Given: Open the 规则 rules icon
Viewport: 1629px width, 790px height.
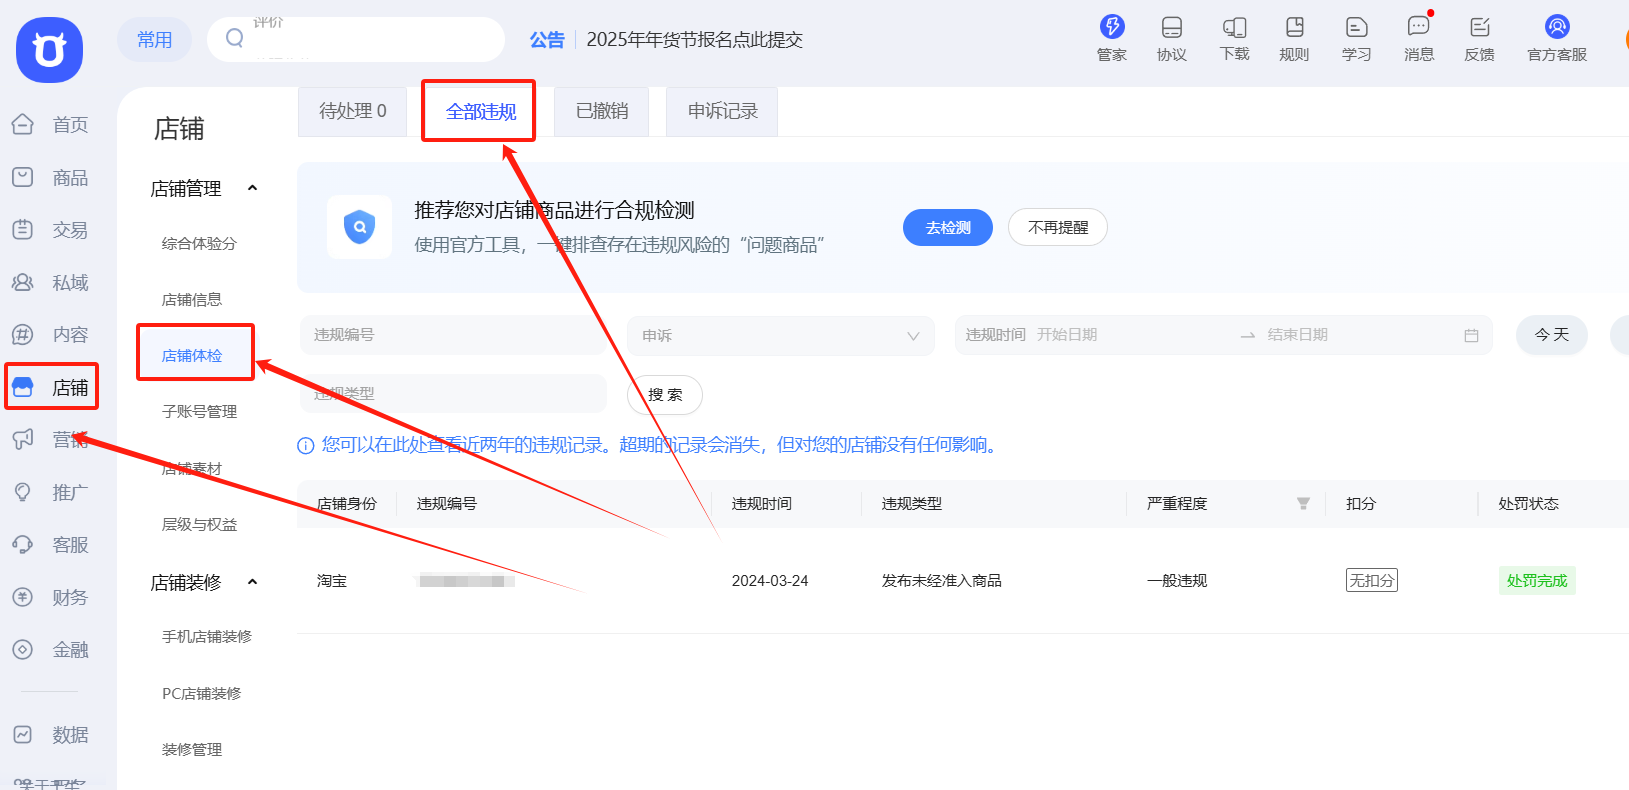Looking at the screenshot, I should 1294,38.
